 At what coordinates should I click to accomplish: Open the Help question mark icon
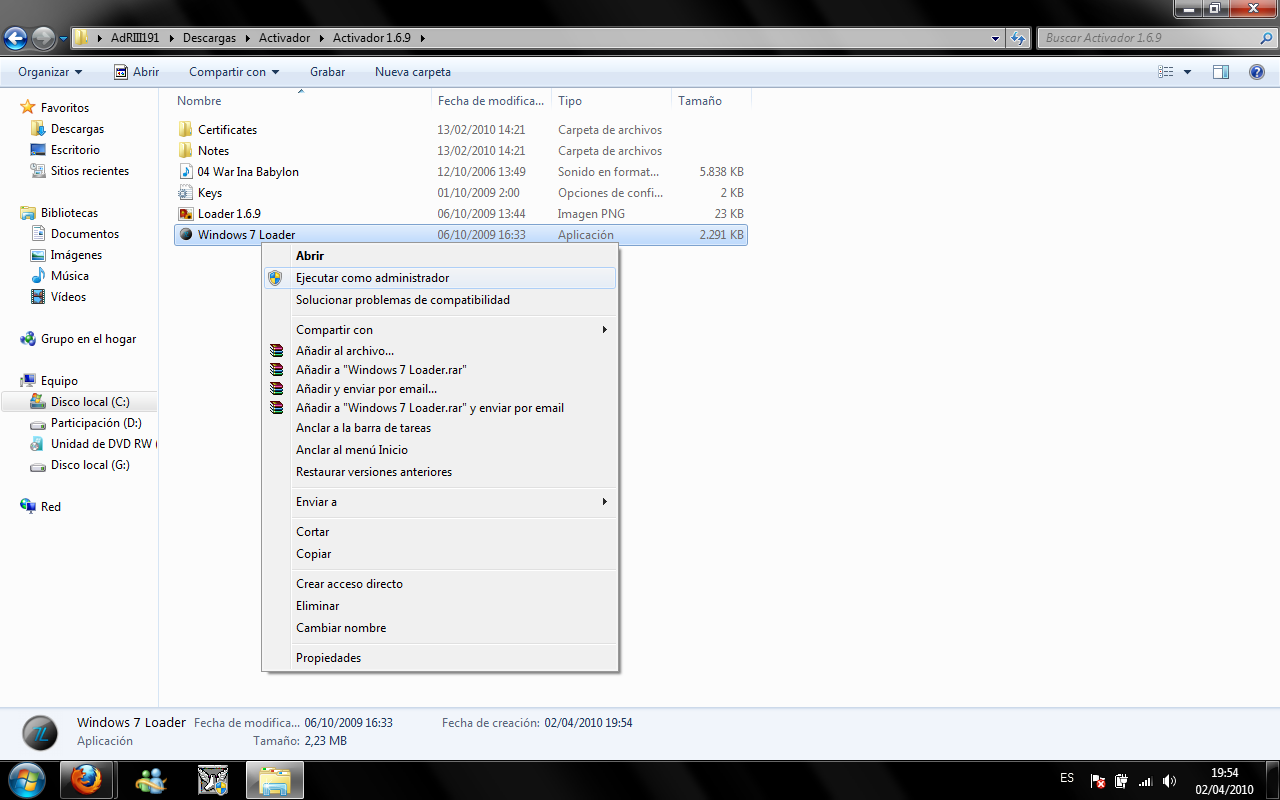click(1257, 72)
